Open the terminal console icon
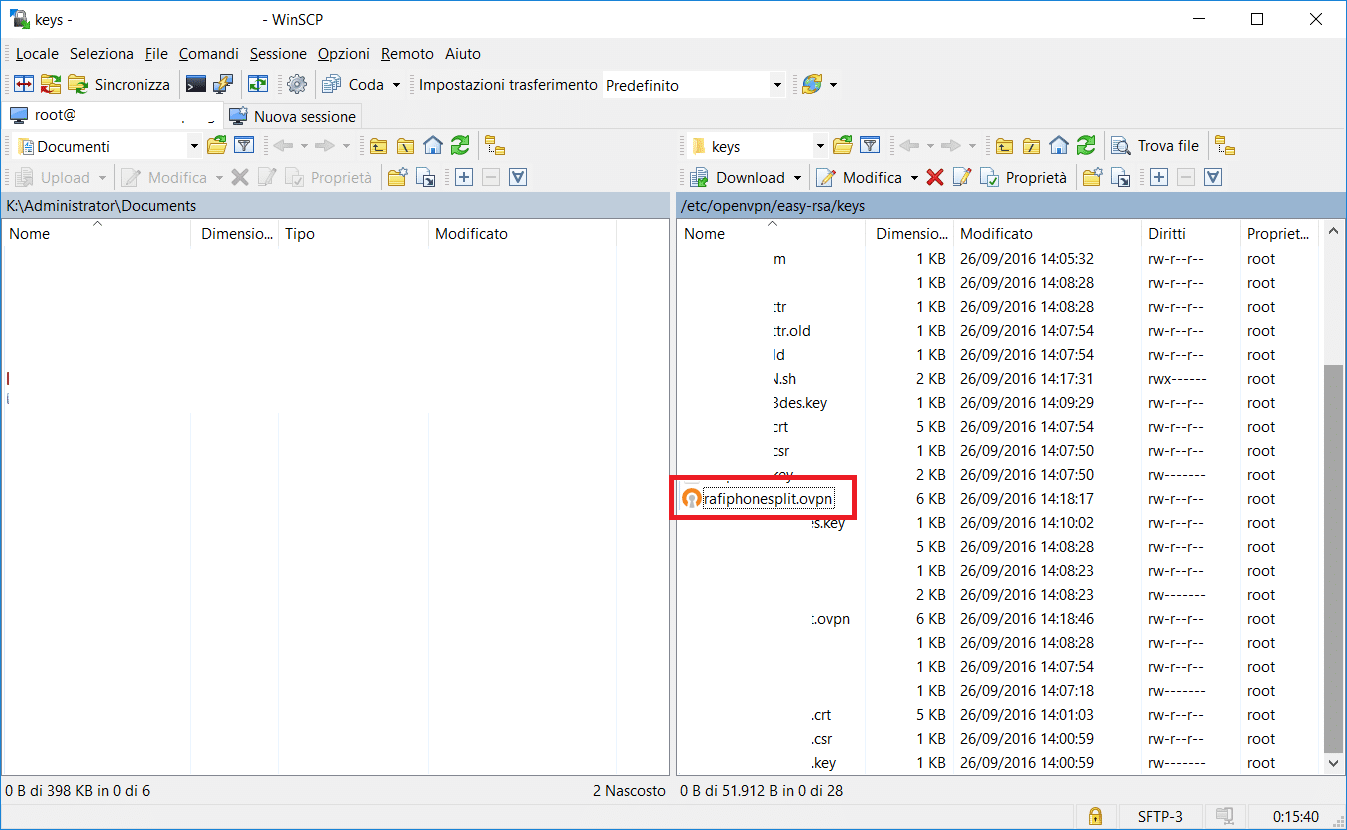1347x830 pixels. click(196, 85)
